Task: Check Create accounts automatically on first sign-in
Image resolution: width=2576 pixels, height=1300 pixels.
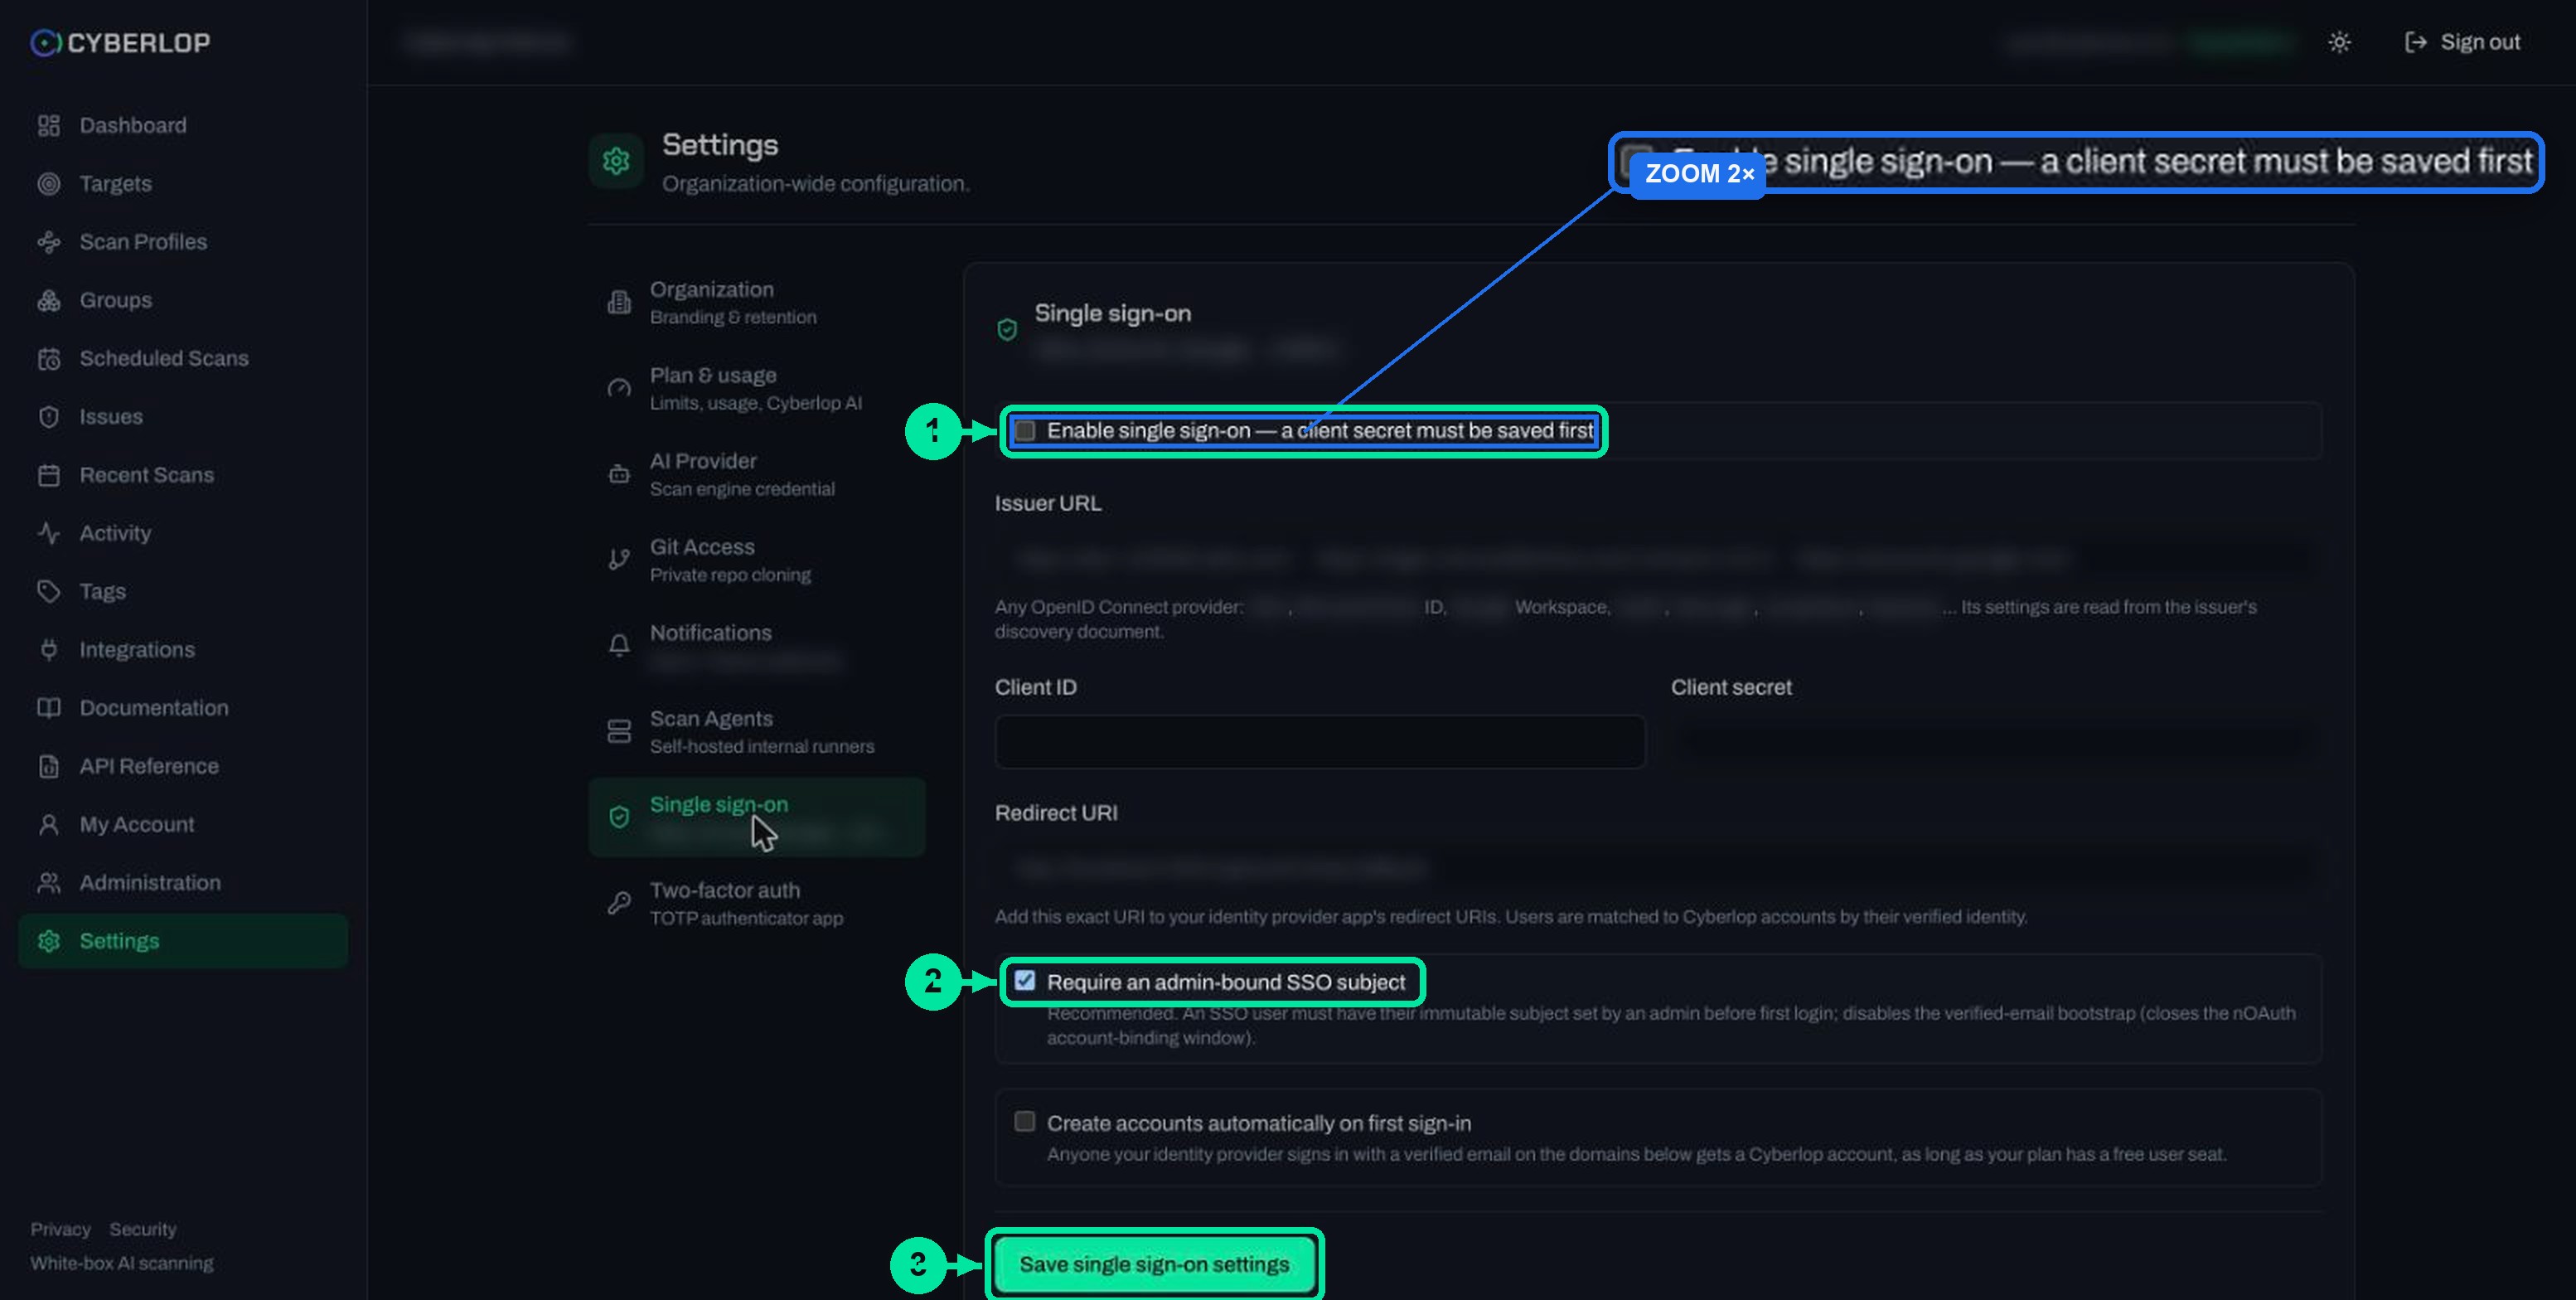Action: 1025,1121
